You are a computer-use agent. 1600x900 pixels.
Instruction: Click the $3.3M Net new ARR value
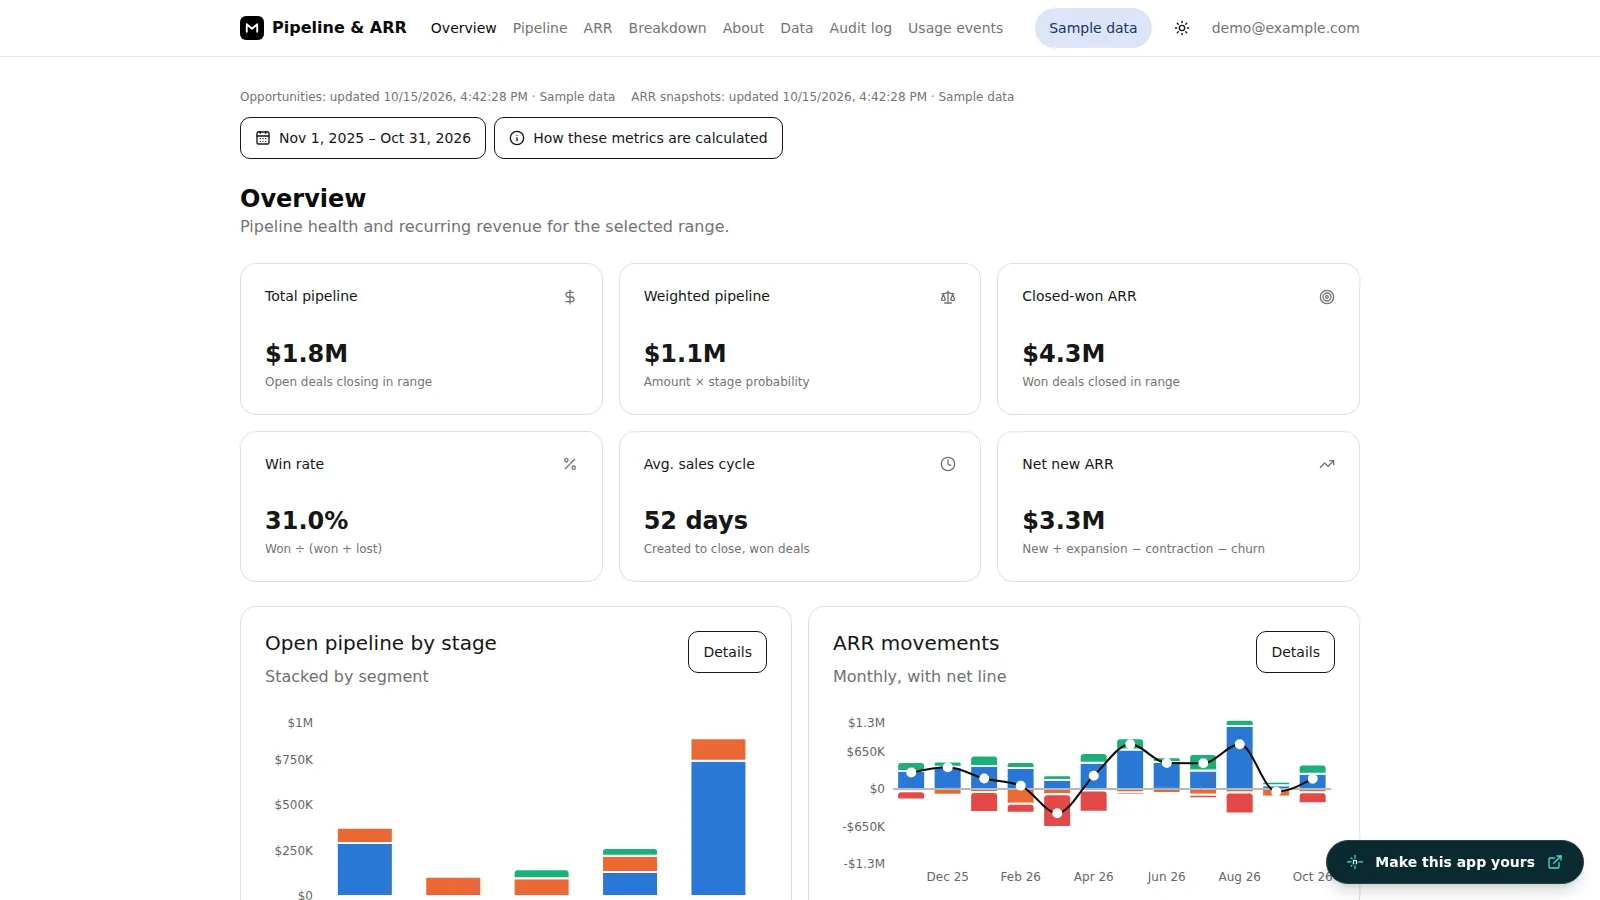coord(1063,520)
